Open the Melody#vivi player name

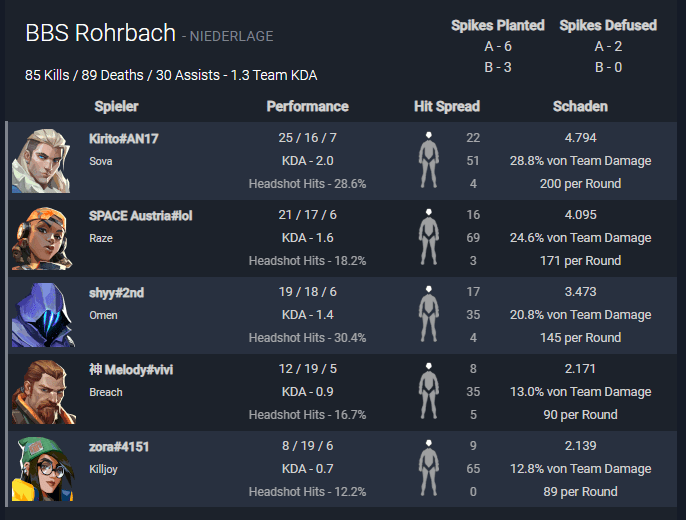131,370
